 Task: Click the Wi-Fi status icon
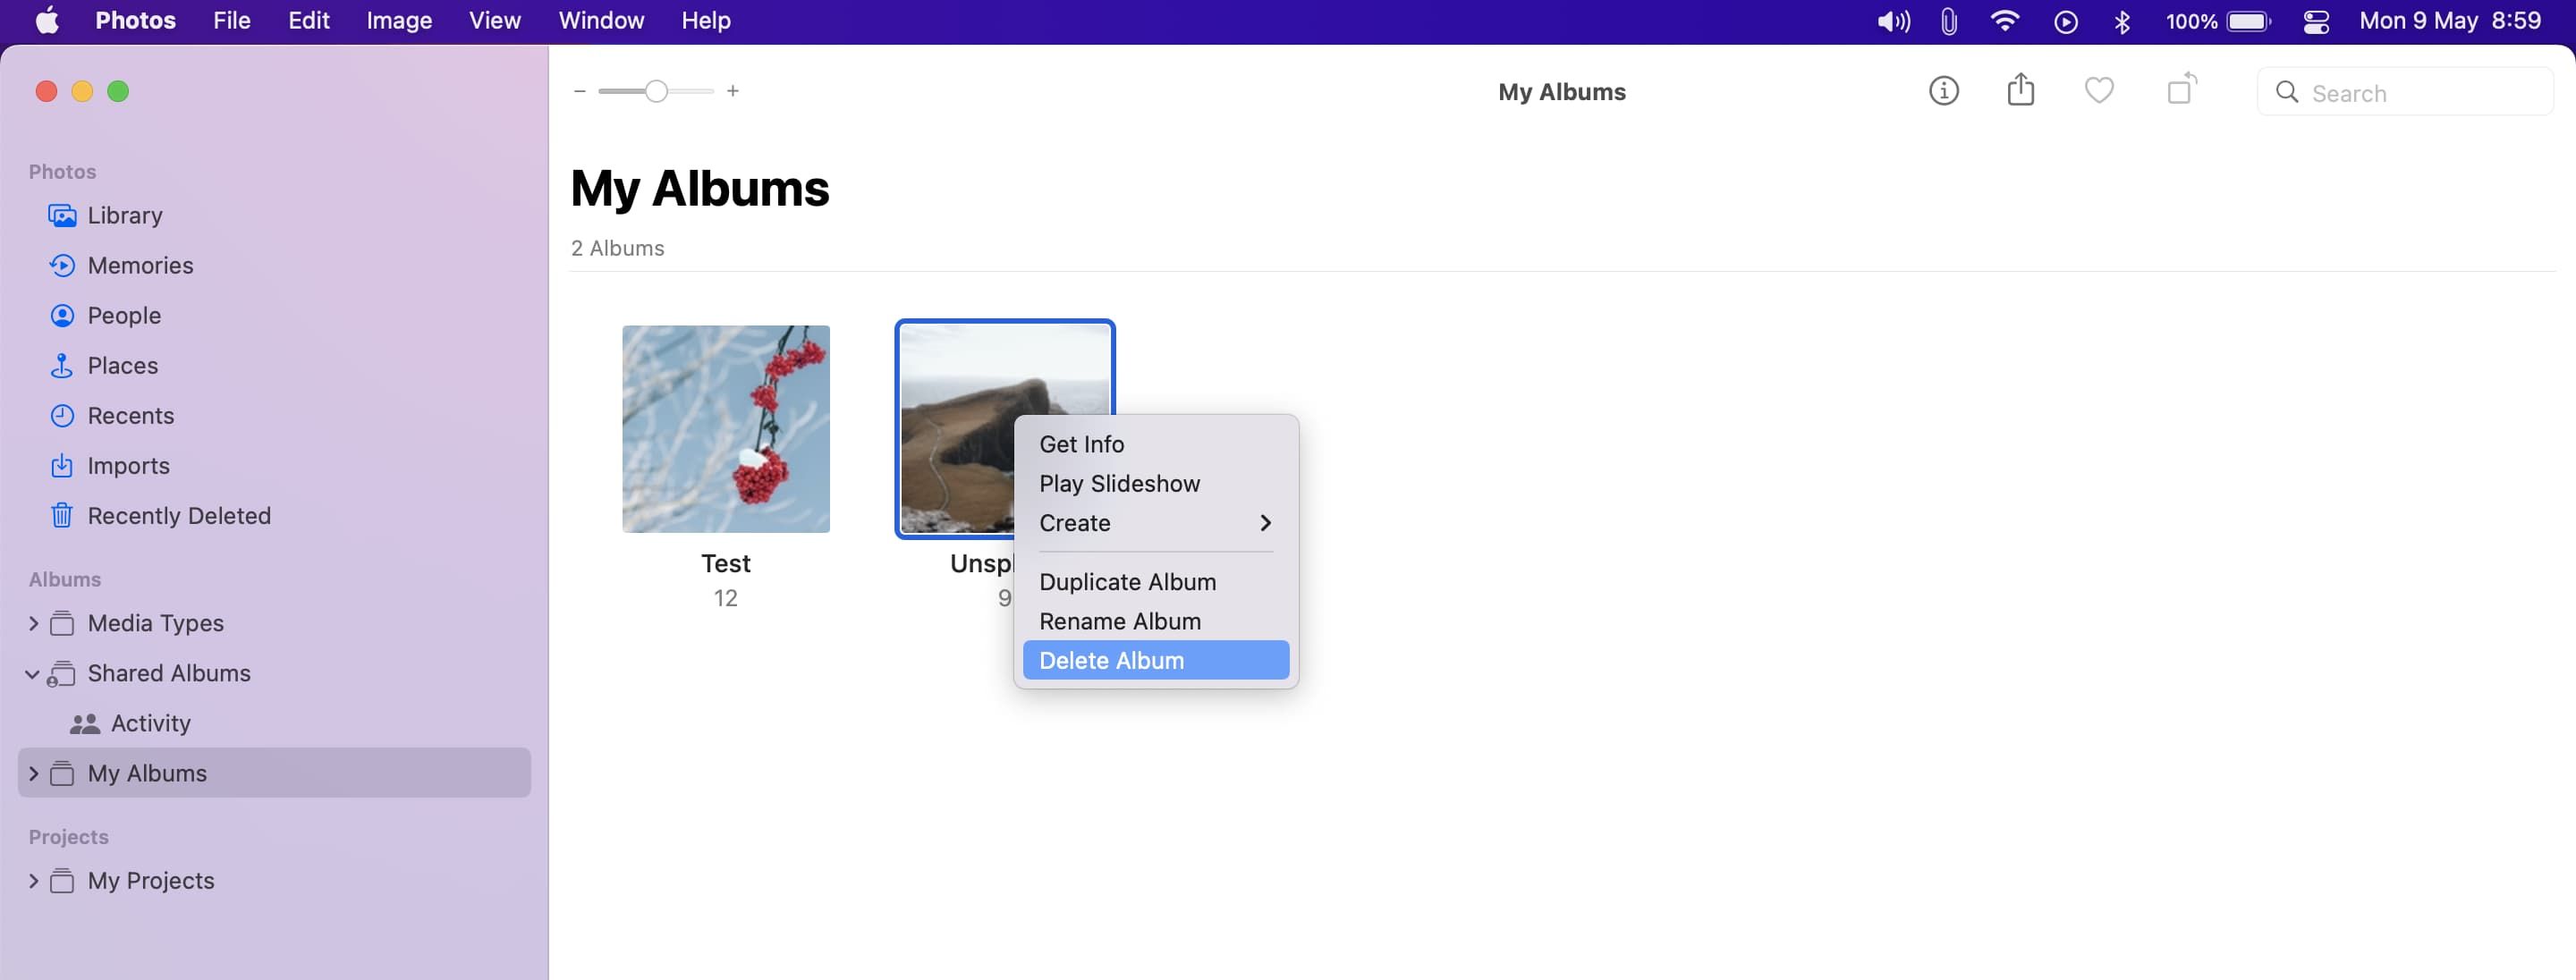pos(2004,21)
